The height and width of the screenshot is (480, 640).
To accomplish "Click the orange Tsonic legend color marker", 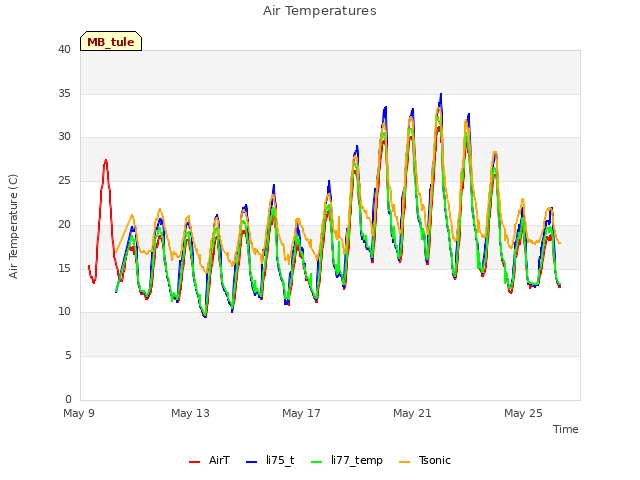I will click(404, 462).
